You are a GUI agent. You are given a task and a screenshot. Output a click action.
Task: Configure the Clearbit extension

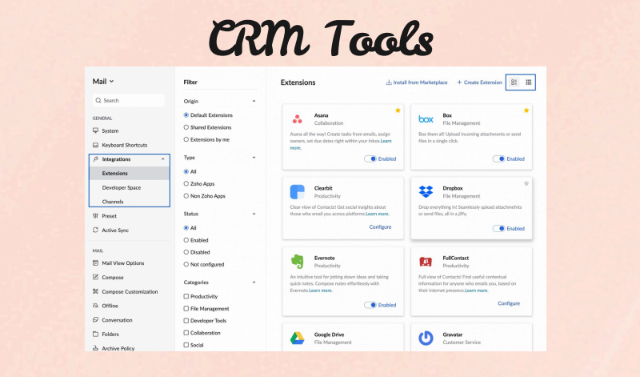[x=380, y=227]
